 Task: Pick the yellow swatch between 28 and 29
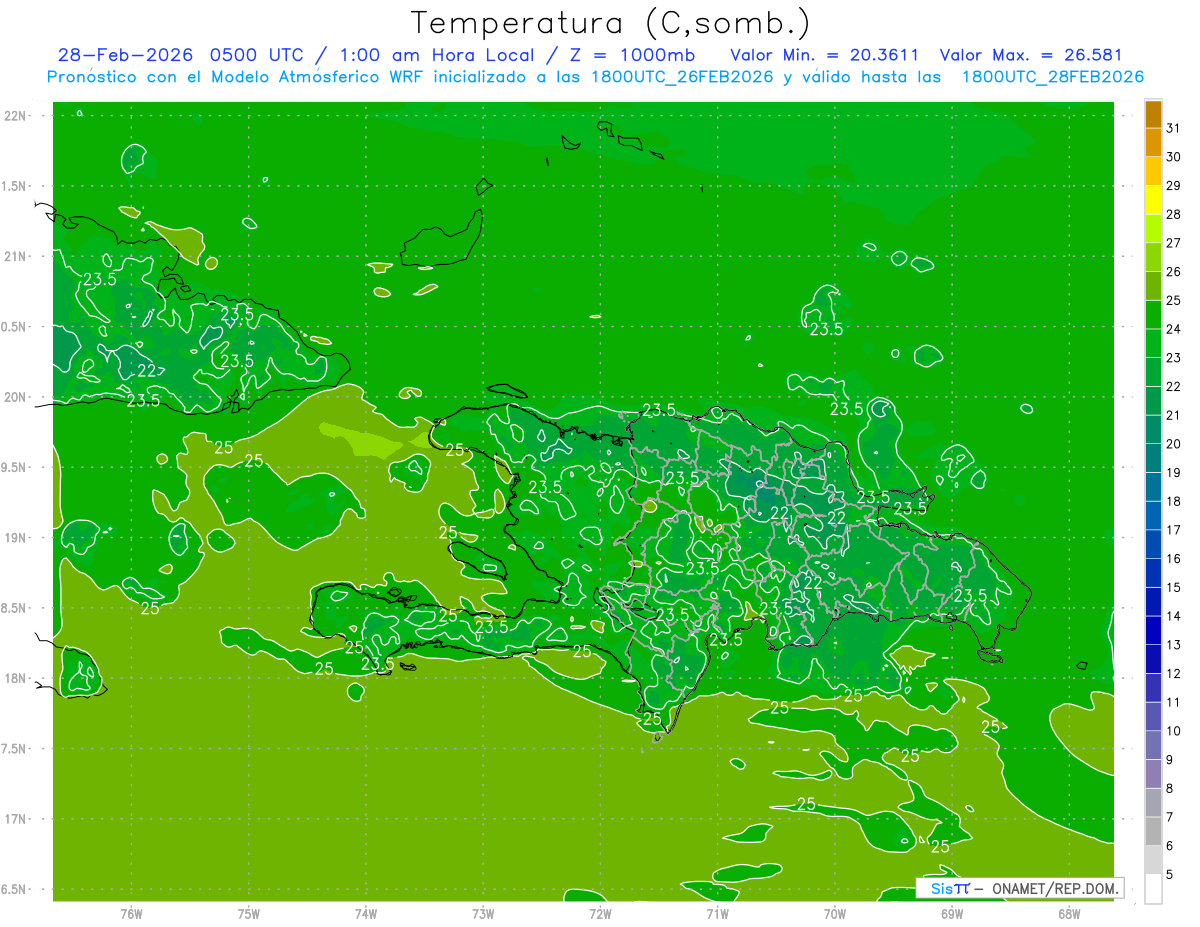[1153, 200]
